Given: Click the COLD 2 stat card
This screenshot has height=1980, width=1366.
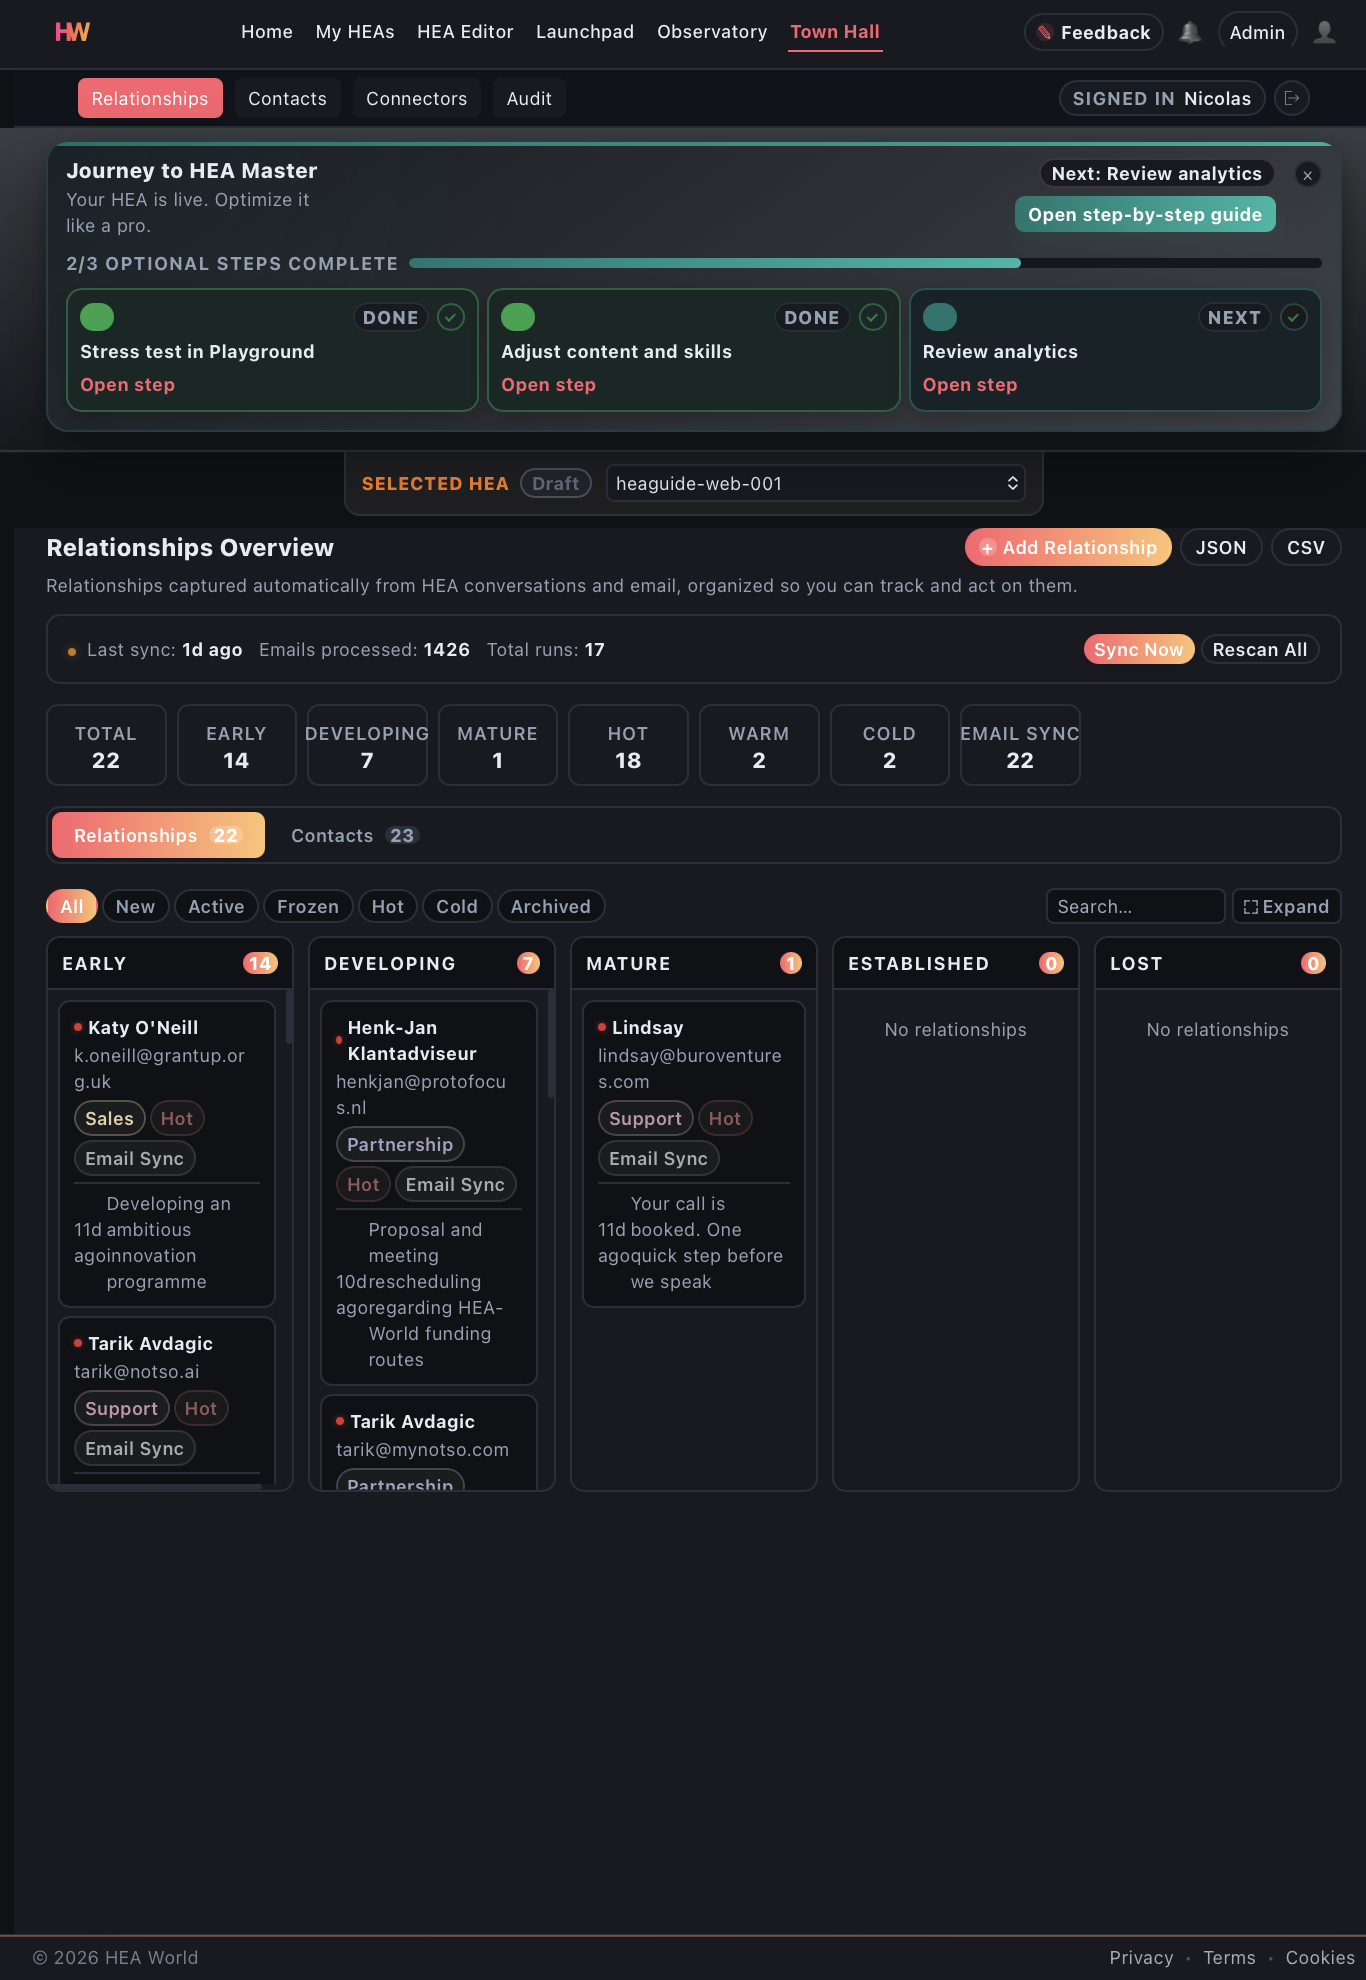Looking at the screenshot, I should [x=889, y=745].
